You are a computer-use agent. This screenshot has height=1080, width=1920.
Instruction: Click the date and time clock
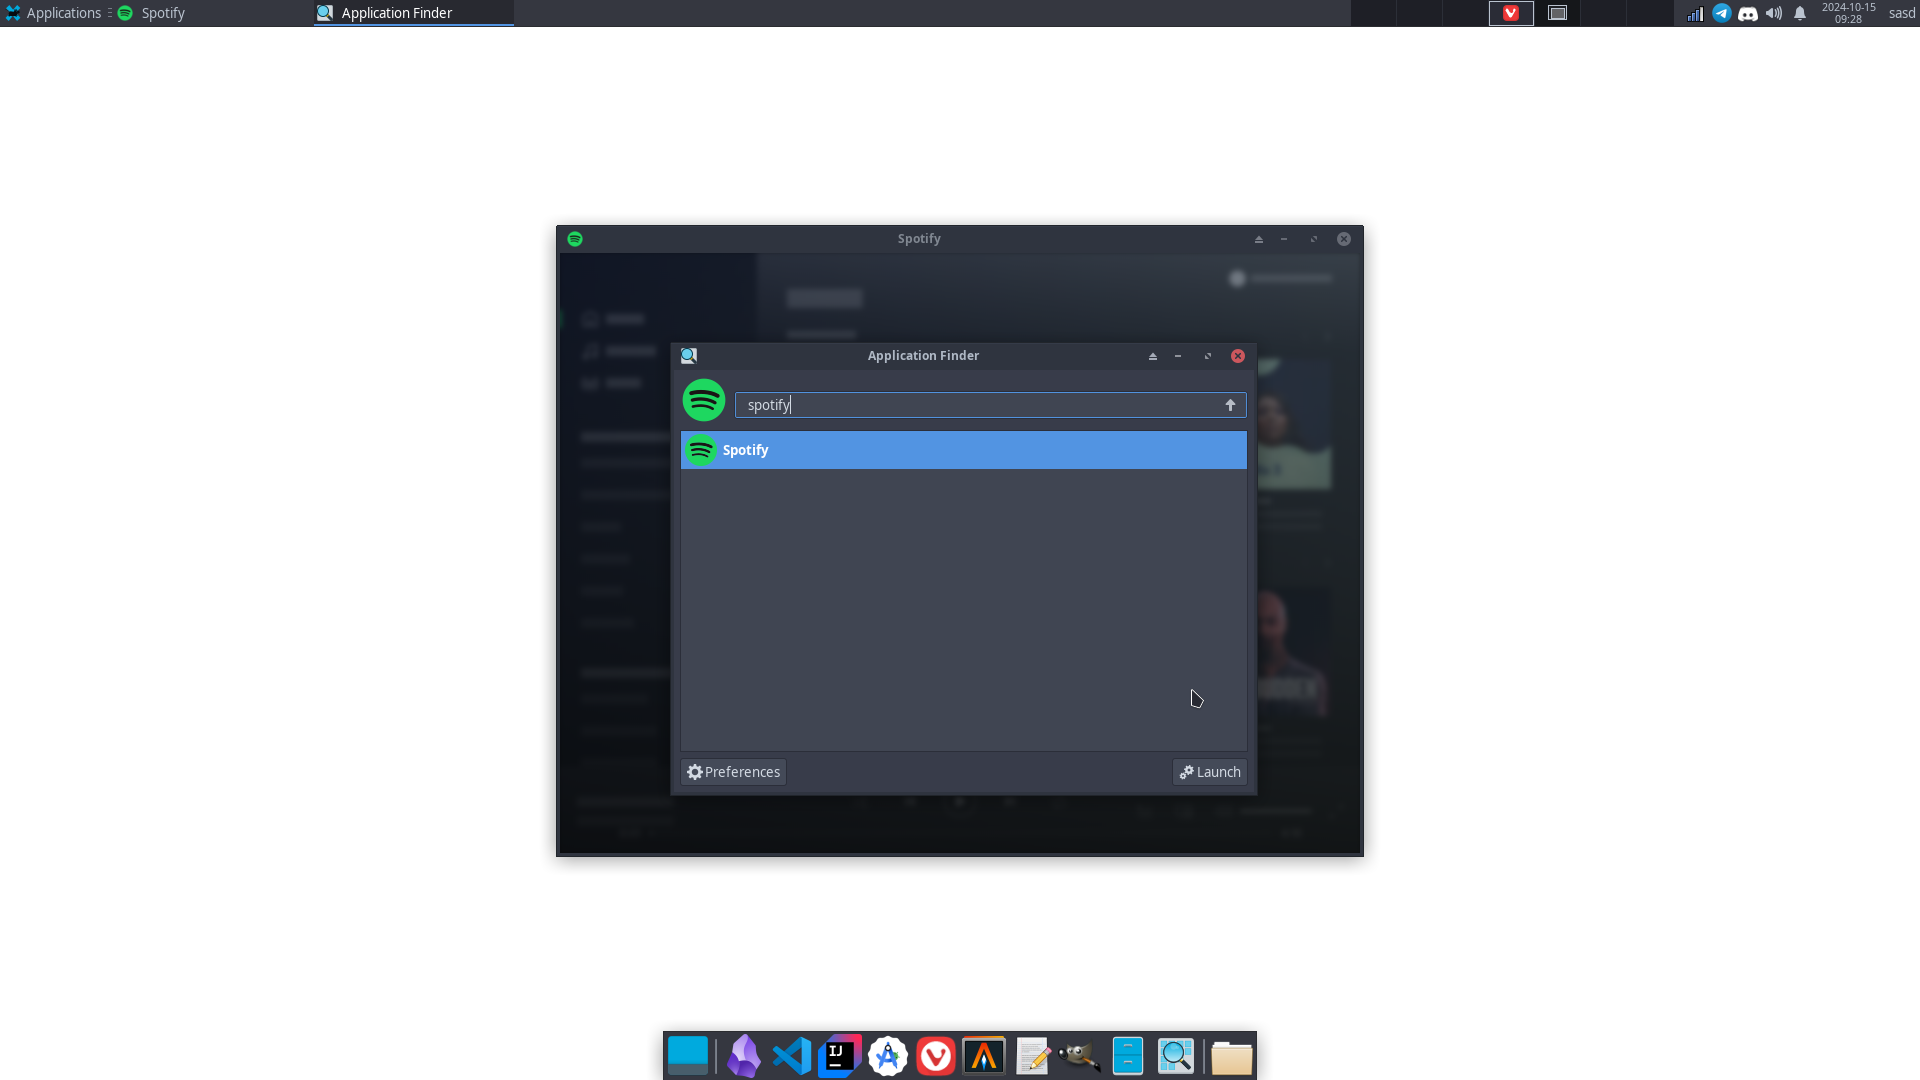(1848, 13)
